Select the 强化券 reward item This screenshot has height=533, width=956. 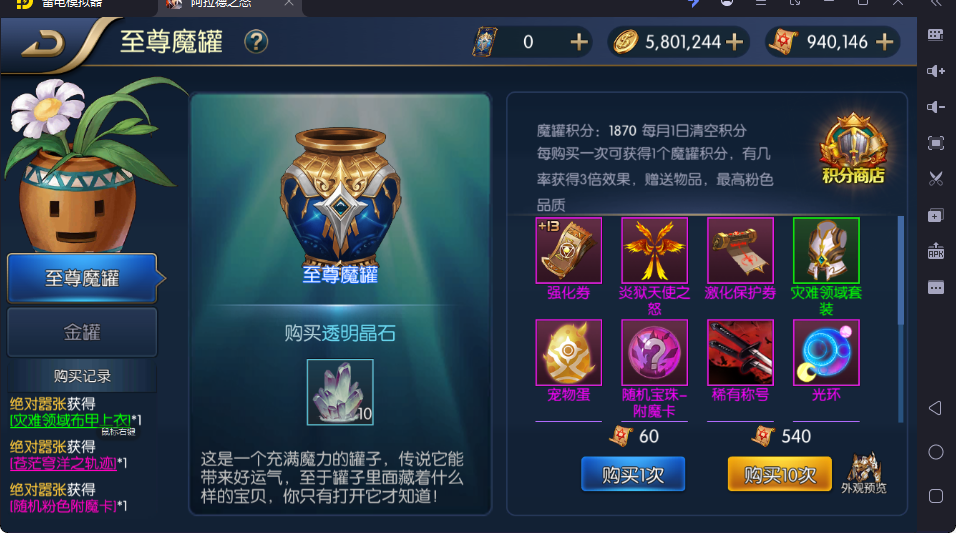568,251
